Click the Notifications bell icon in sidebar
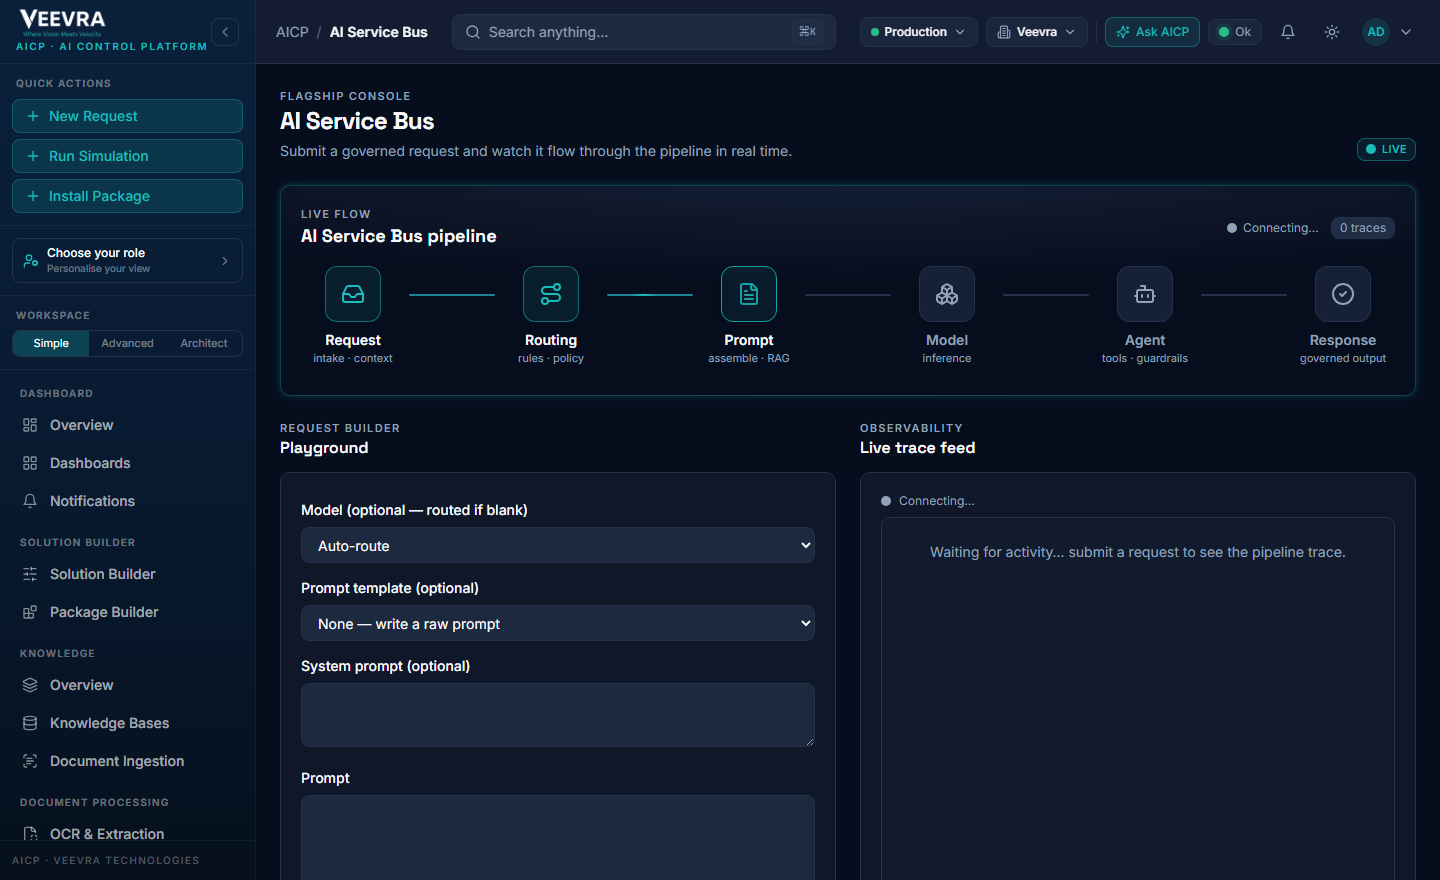 30,501
